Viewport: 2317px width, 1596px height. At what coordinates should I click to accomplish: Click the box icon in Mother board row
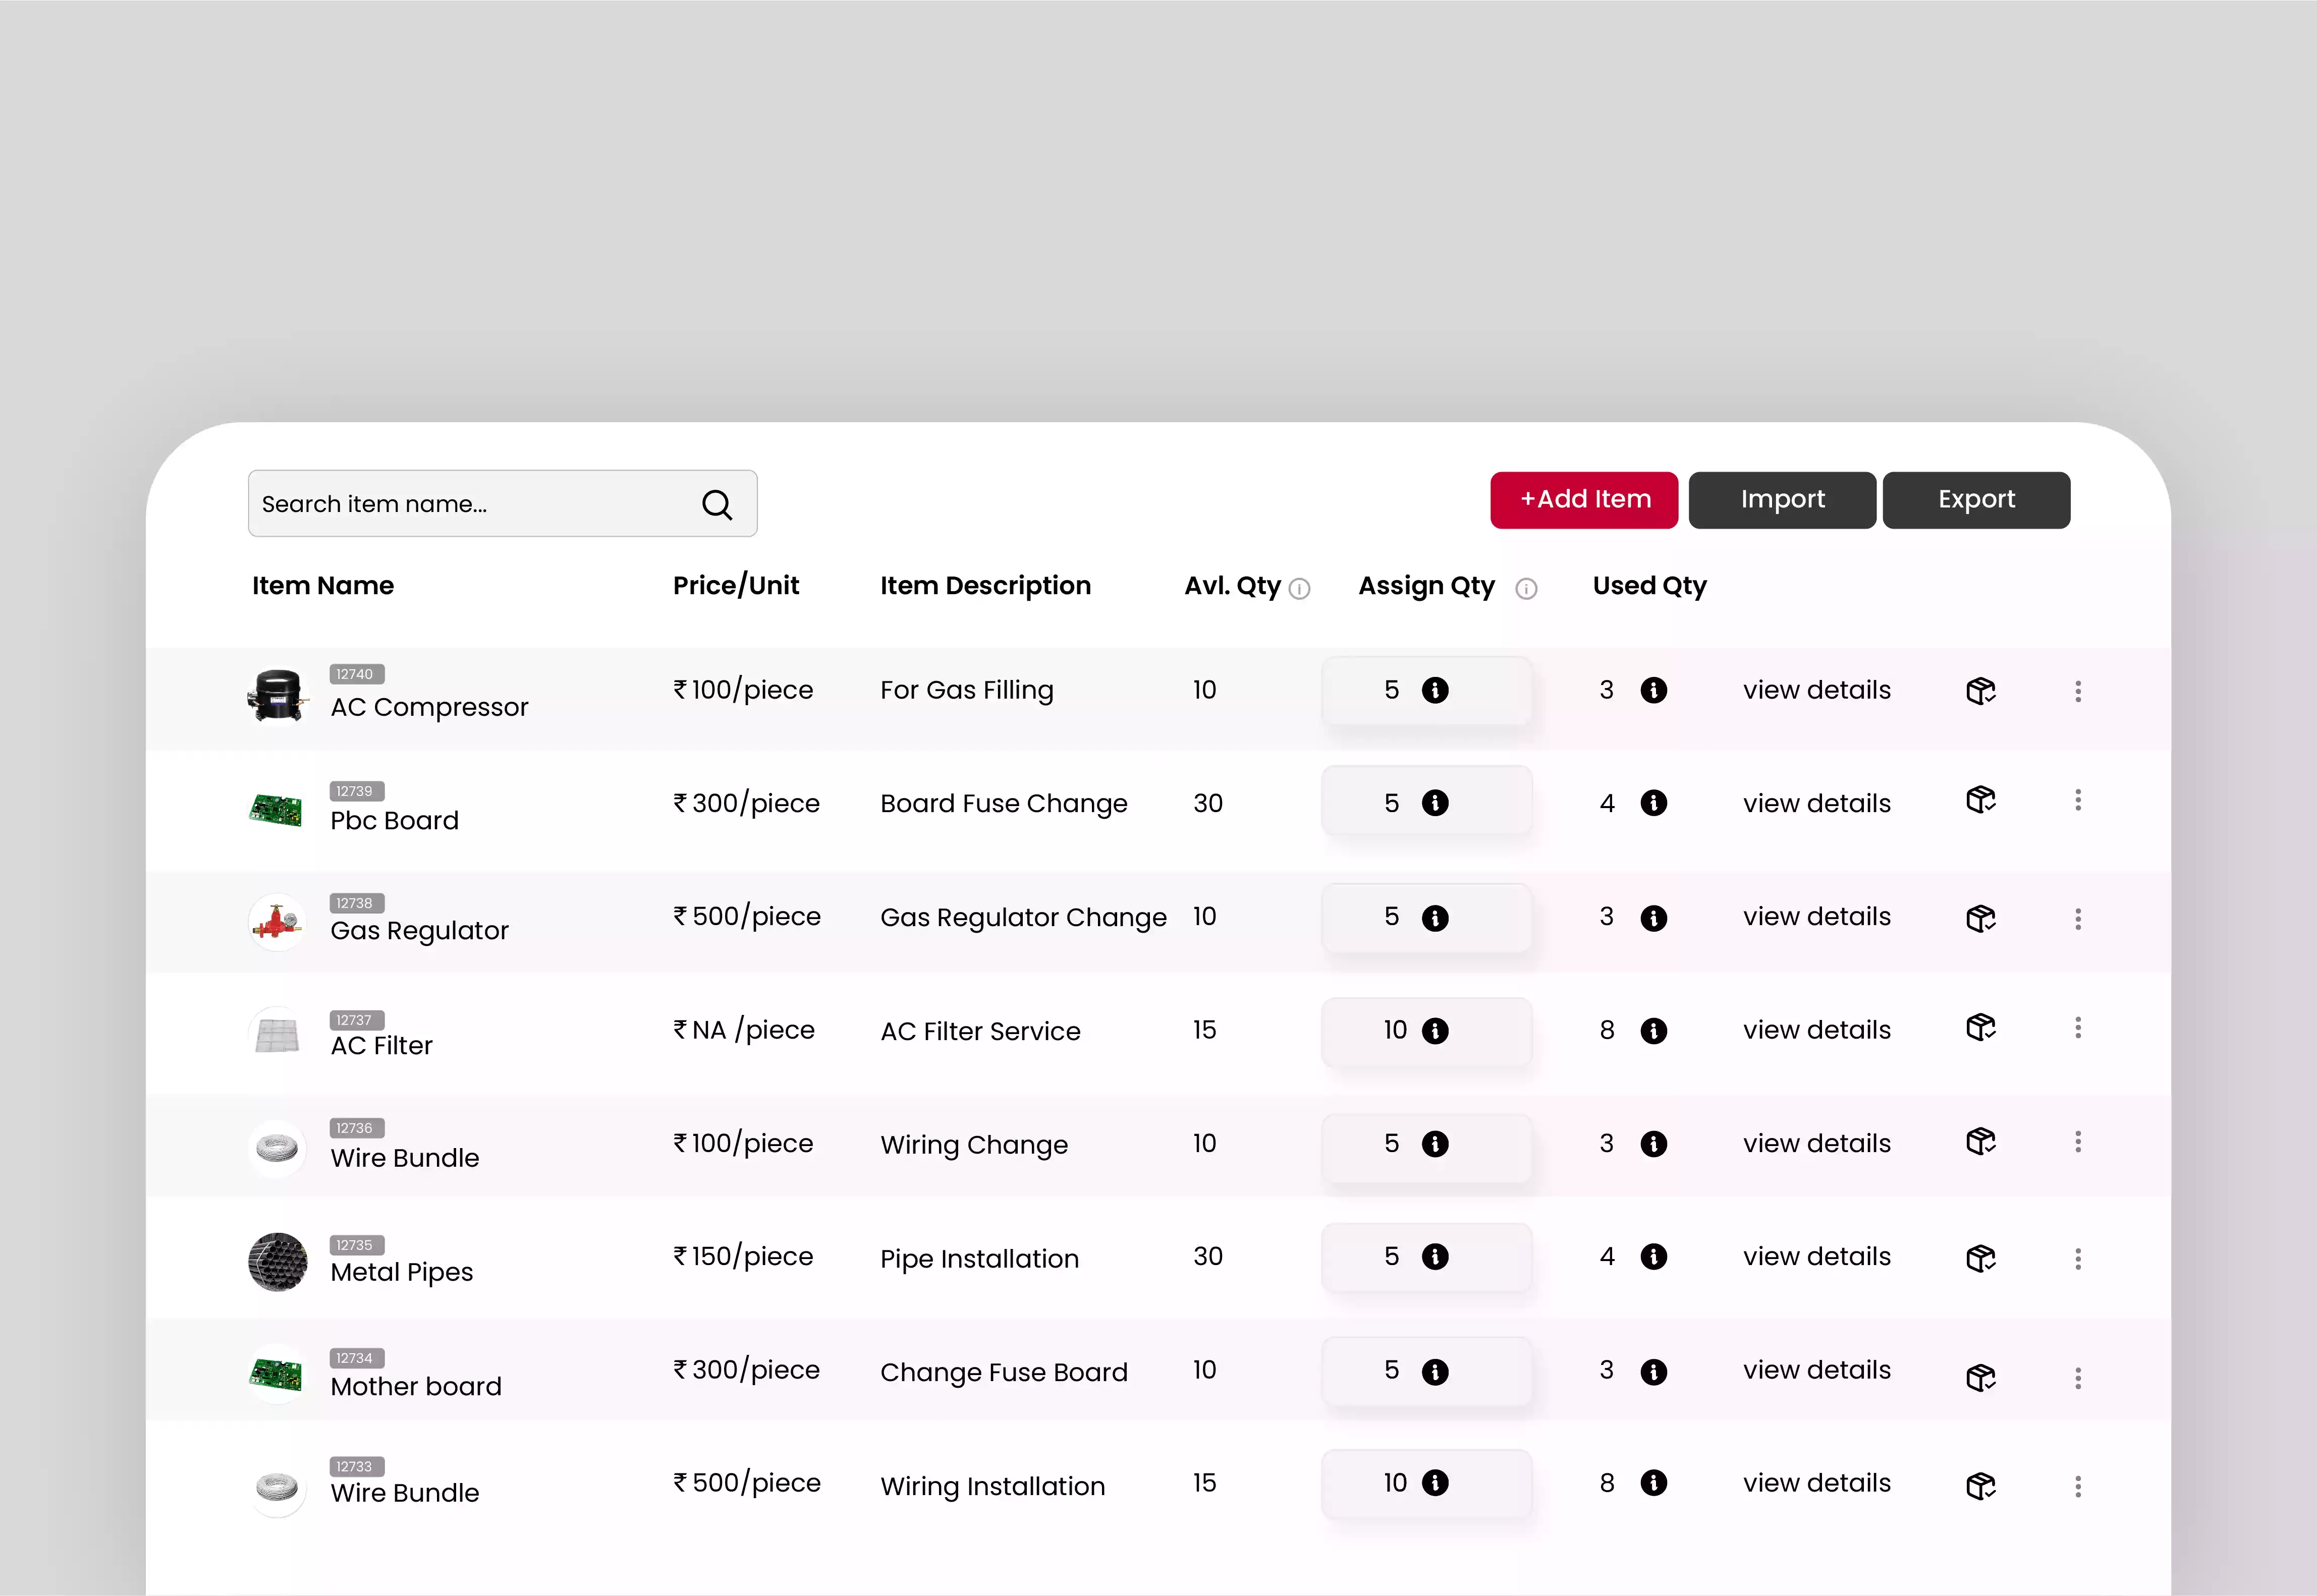[1981, 1378]
